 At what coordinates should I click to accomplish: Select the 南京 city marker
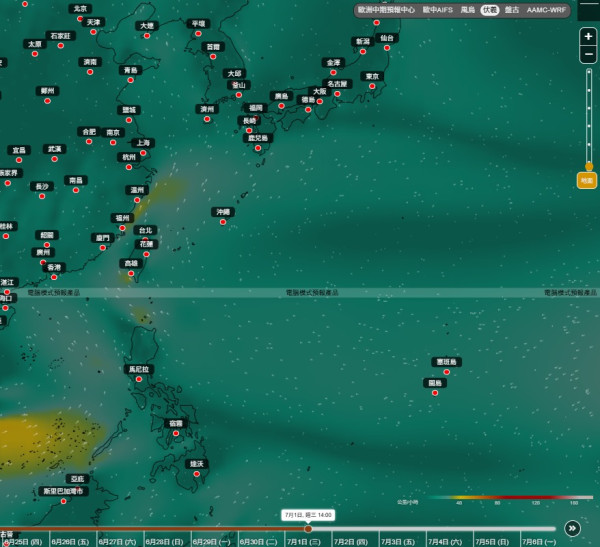(x=113, y=142)
